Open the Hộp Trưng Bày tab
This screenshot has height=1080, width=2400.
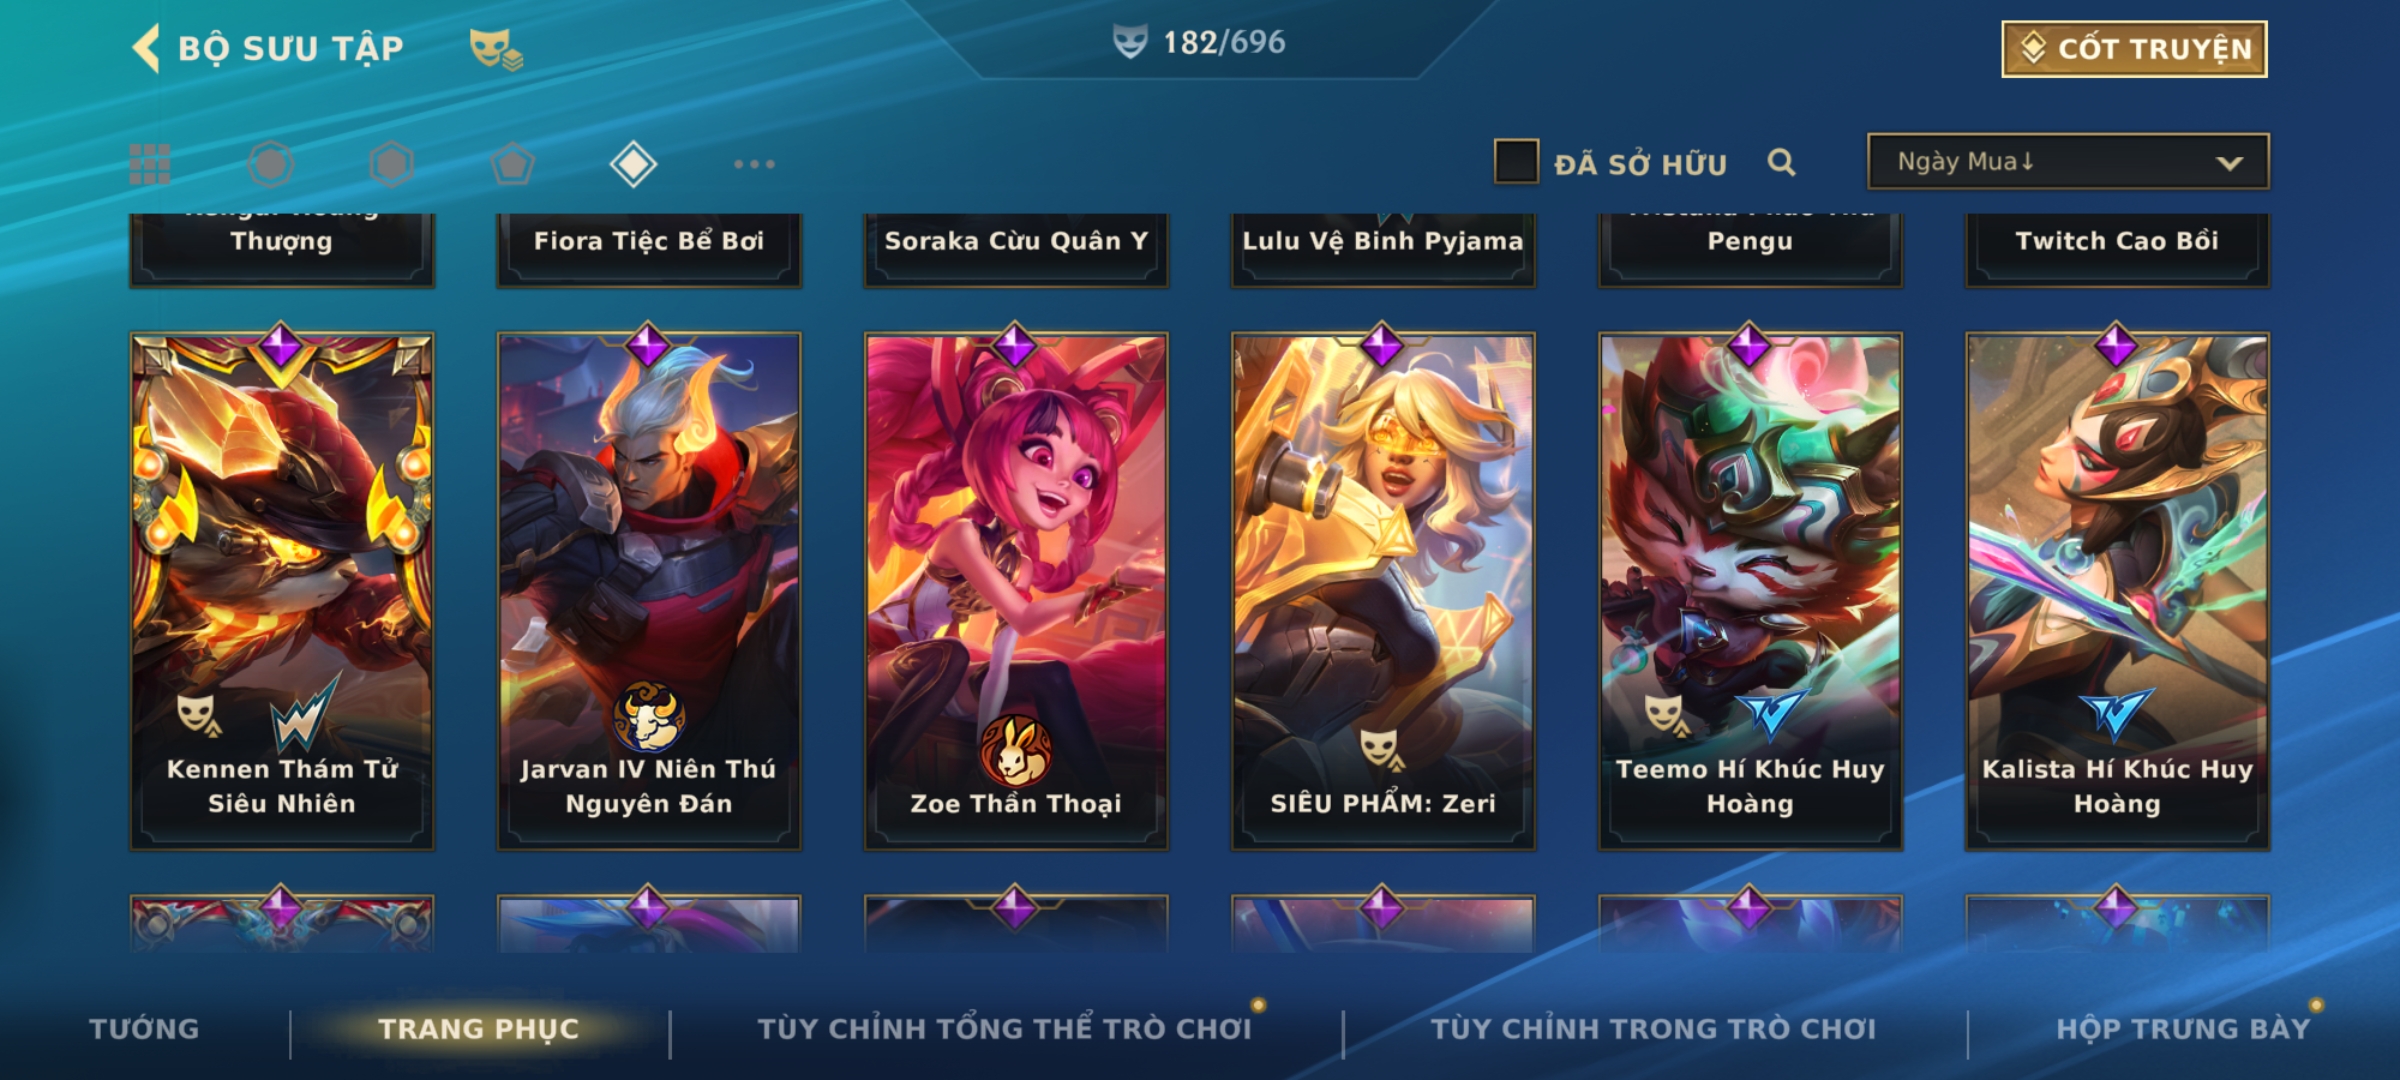[x=2183, y=1028]
